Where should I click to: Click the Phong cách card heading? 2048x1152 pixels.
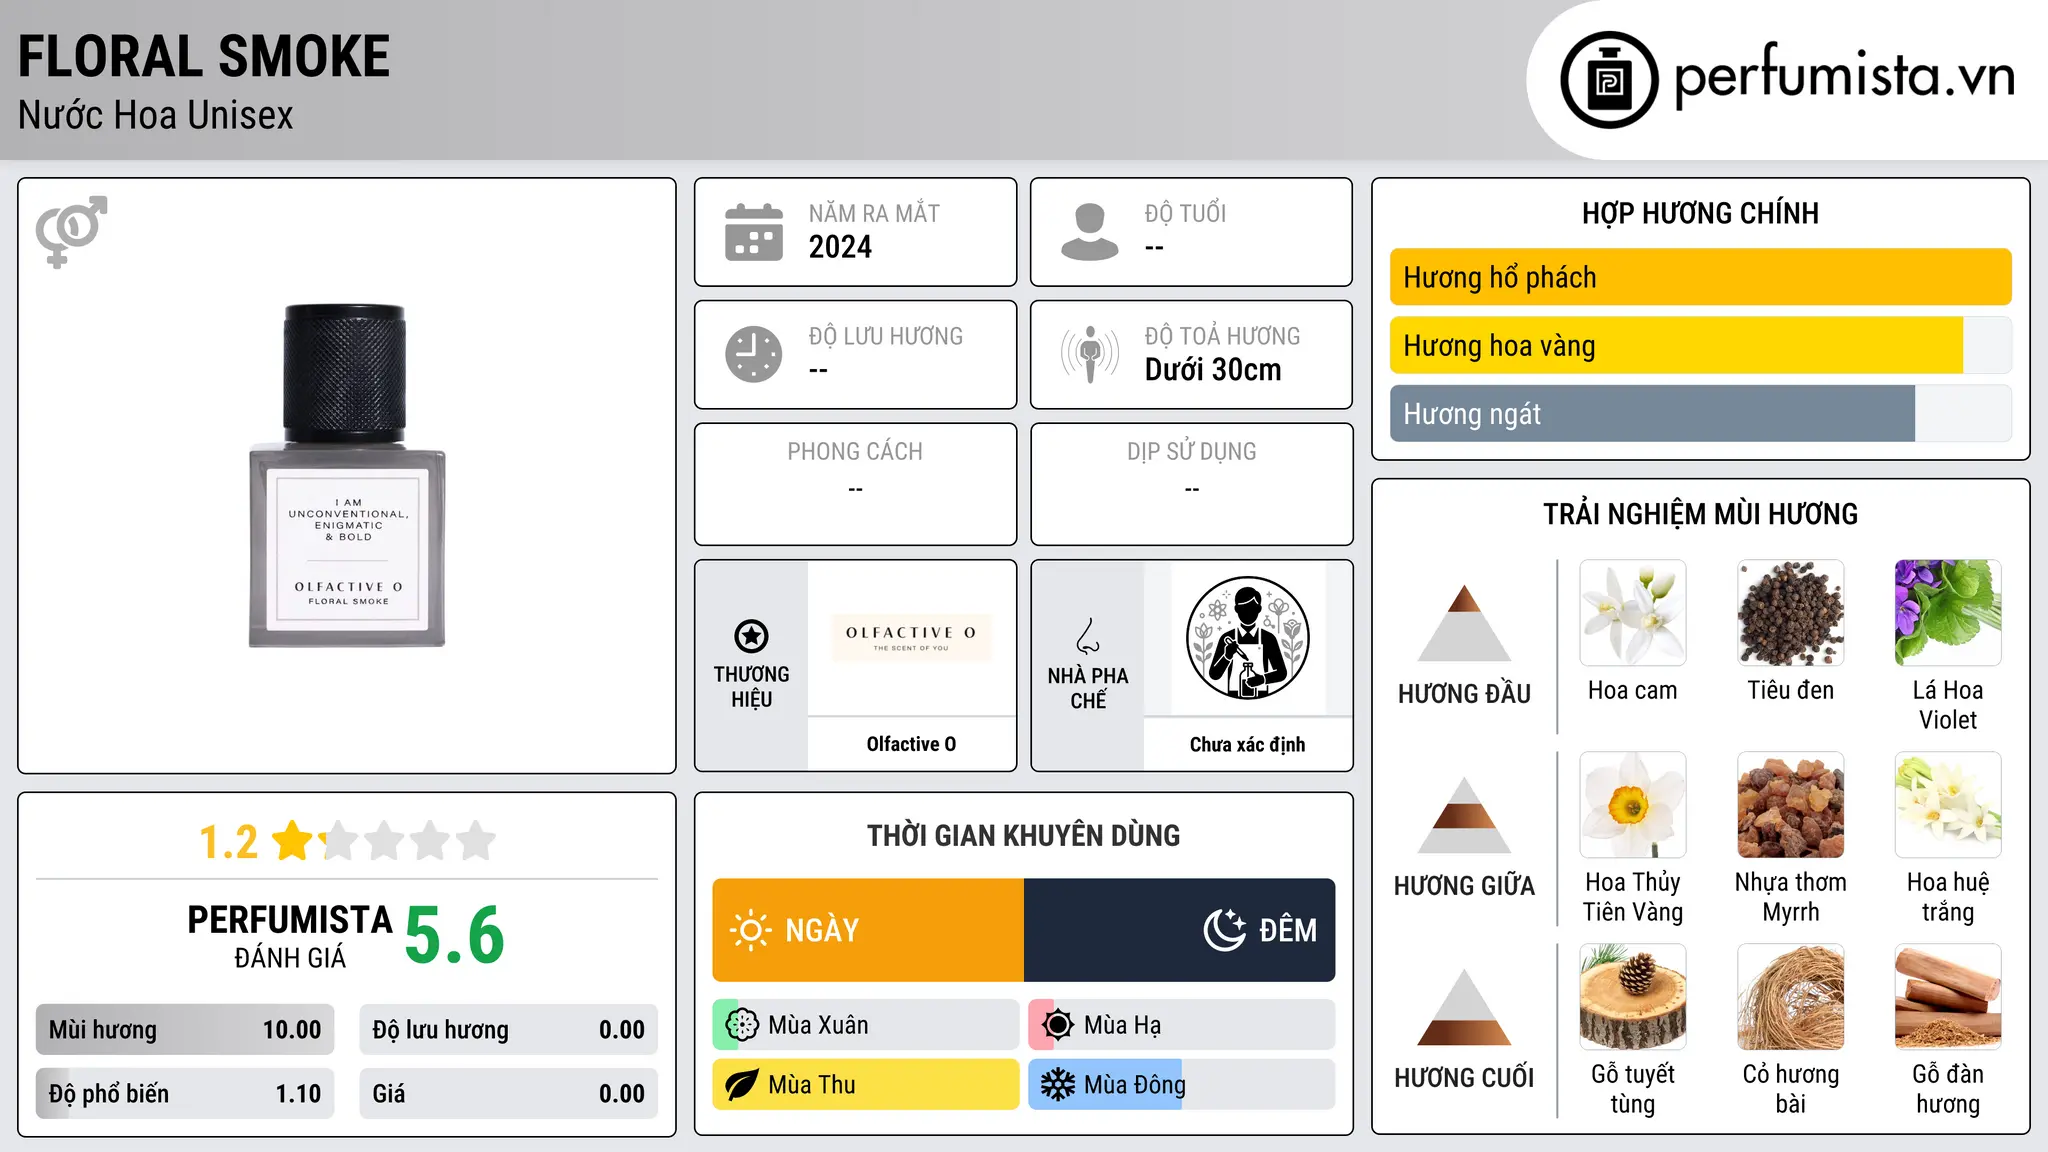(855, 452)
